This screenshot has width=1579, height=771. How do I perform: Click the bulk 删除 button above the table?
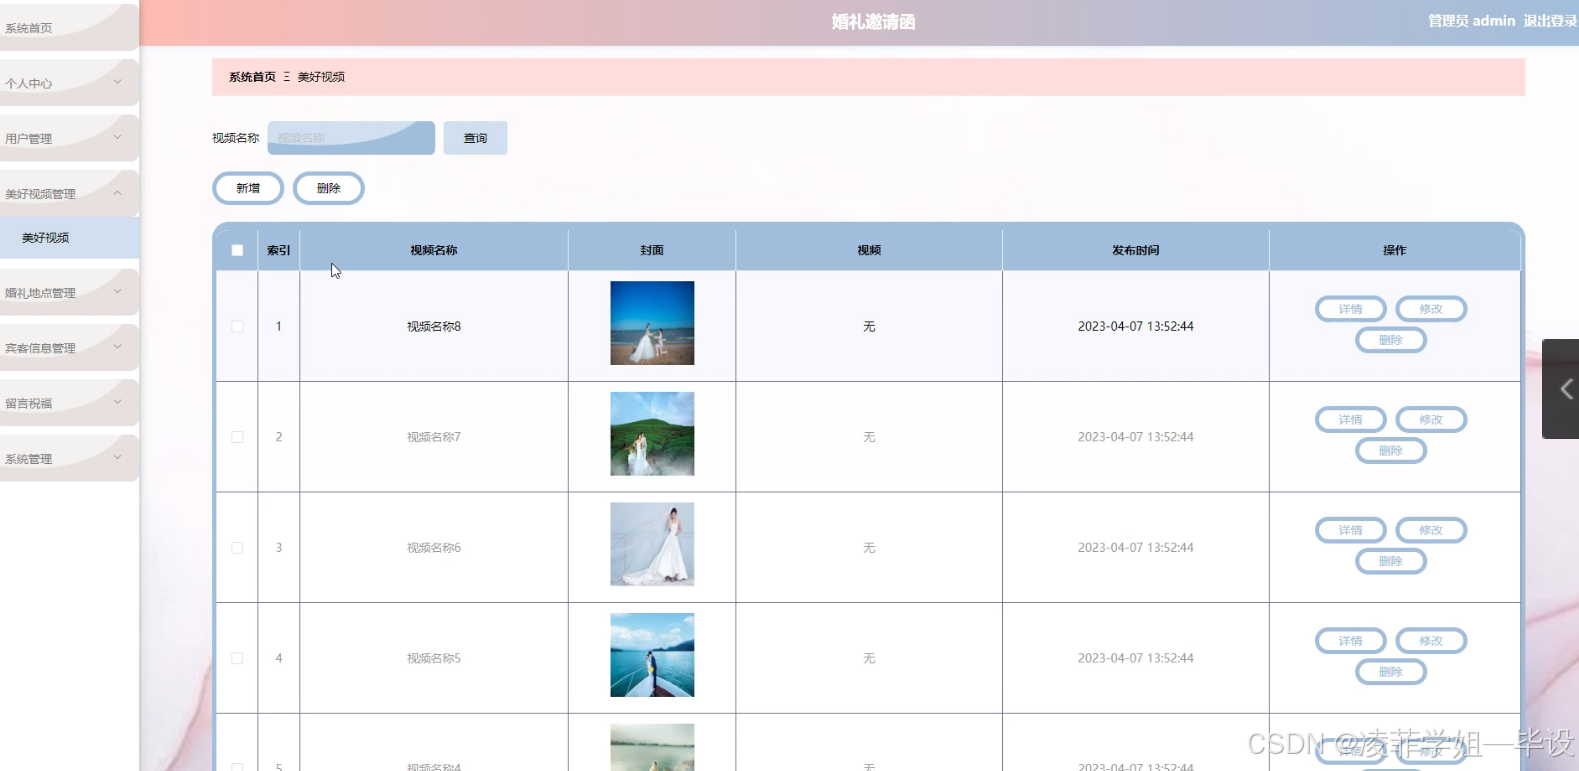click(x=329, y=188)
